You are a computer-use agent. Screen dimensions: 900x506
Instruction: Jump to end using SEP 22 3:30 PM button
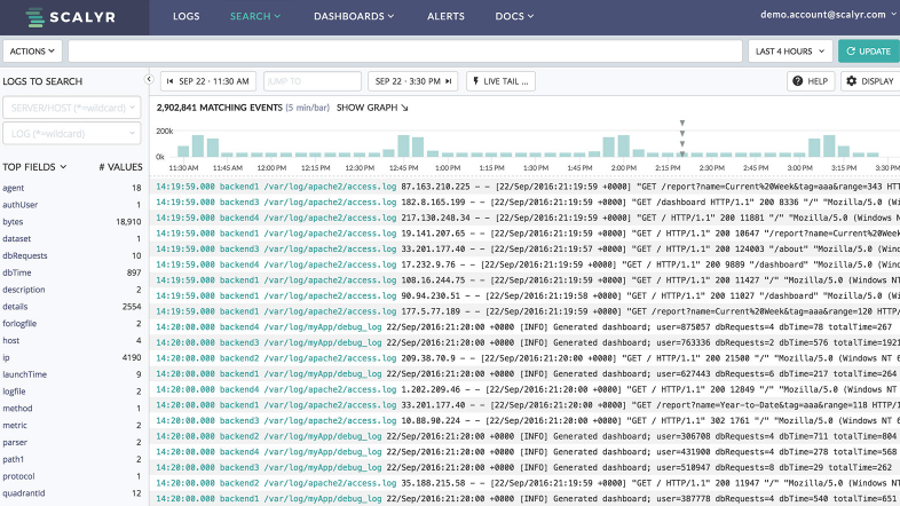413,81
